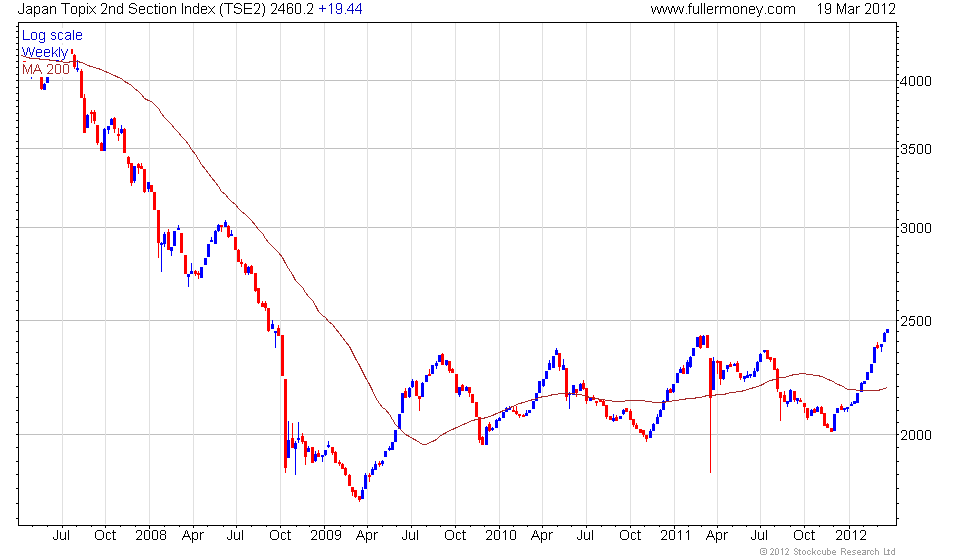
Task: Select the index value 2460.2
Action: (292, 9)
